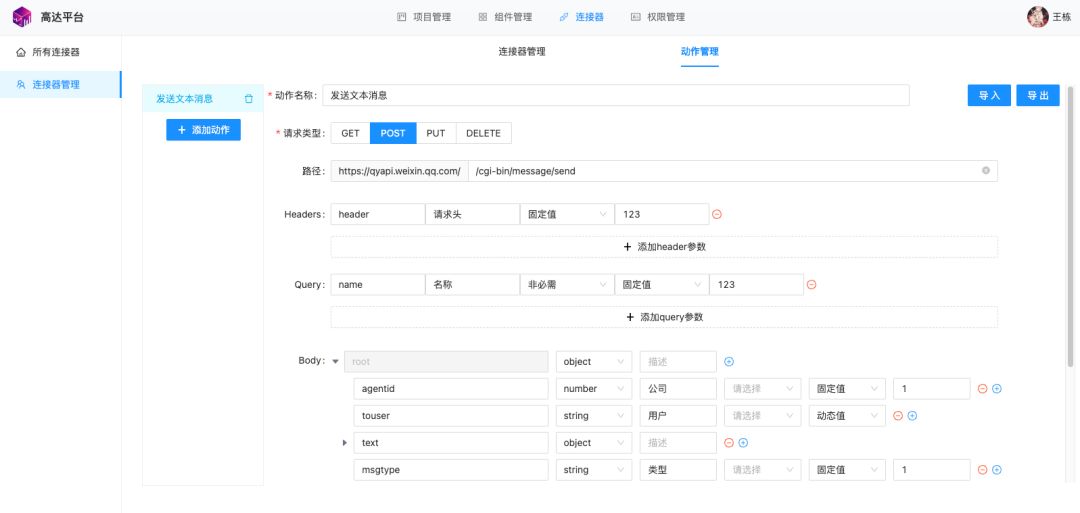Viewport: 1080px width, 513px height.
Task: Remove the touser body field
Action: click(x=898, y=415)
